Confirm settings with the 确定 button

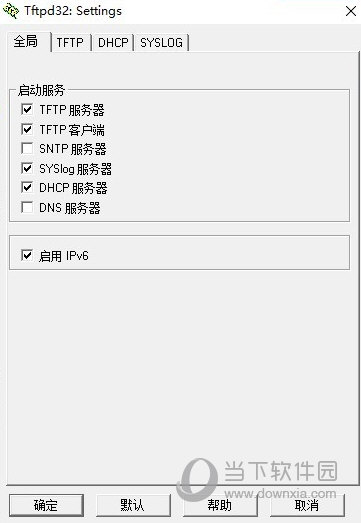46,505
